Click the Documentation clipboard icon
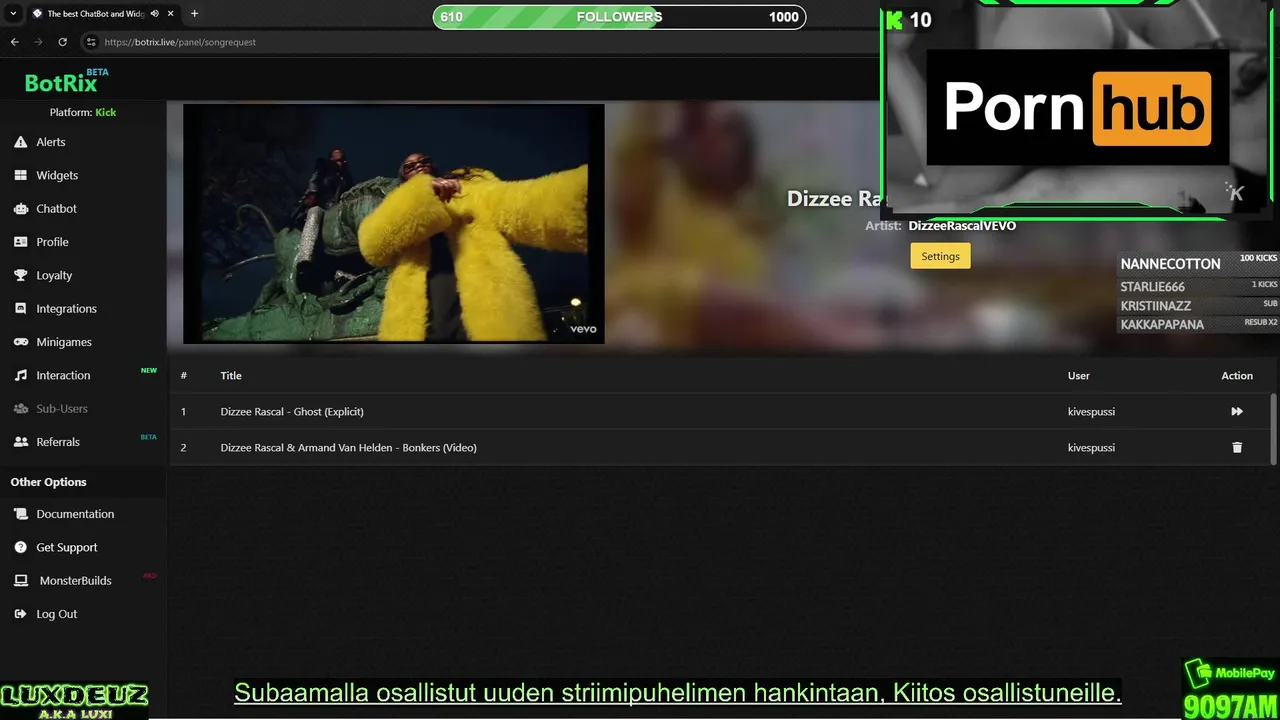The height and width of the screenshot is (720, 1280). [20, 514]
